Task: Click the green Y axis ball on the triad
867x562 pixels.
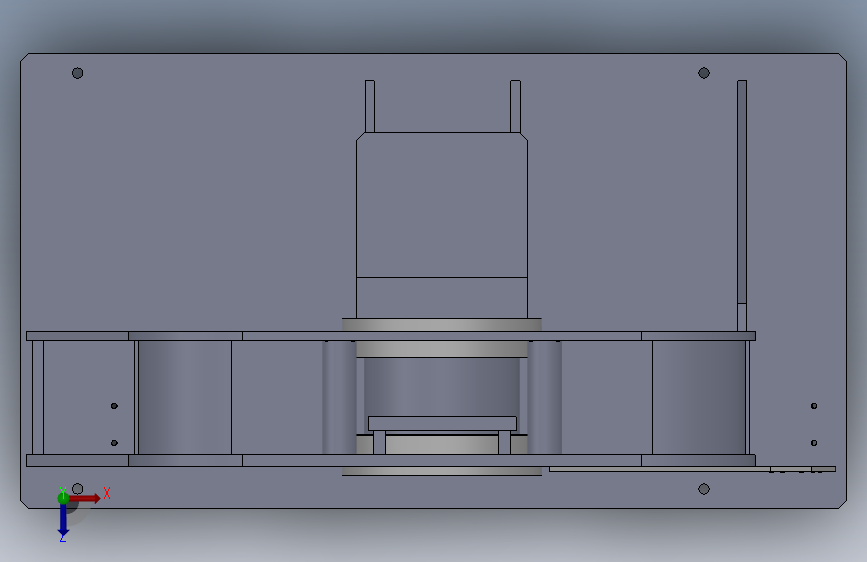Action: point(63,498)
